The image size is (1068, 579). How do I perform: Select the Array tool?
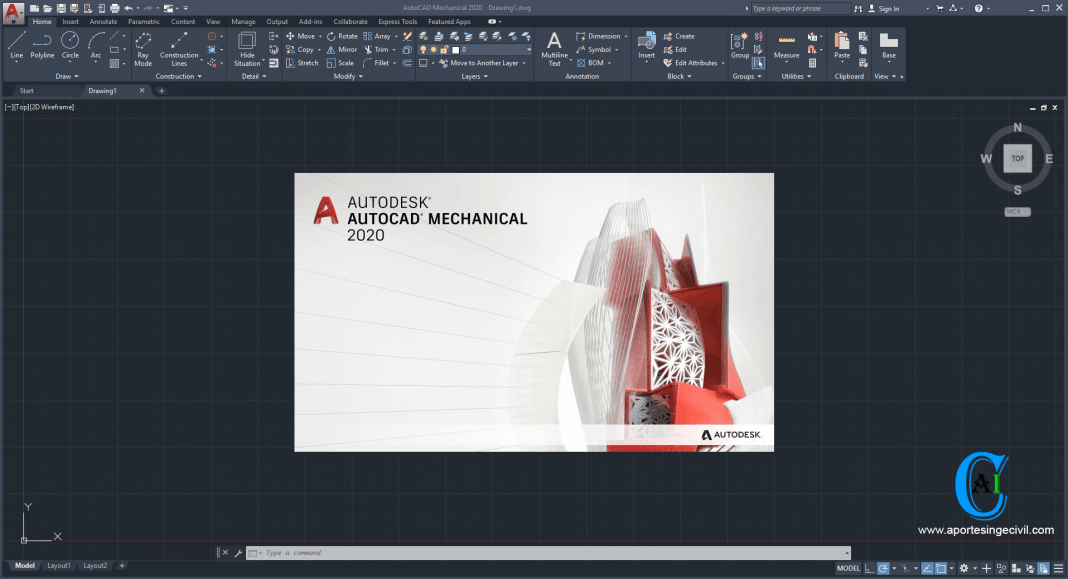377,36
